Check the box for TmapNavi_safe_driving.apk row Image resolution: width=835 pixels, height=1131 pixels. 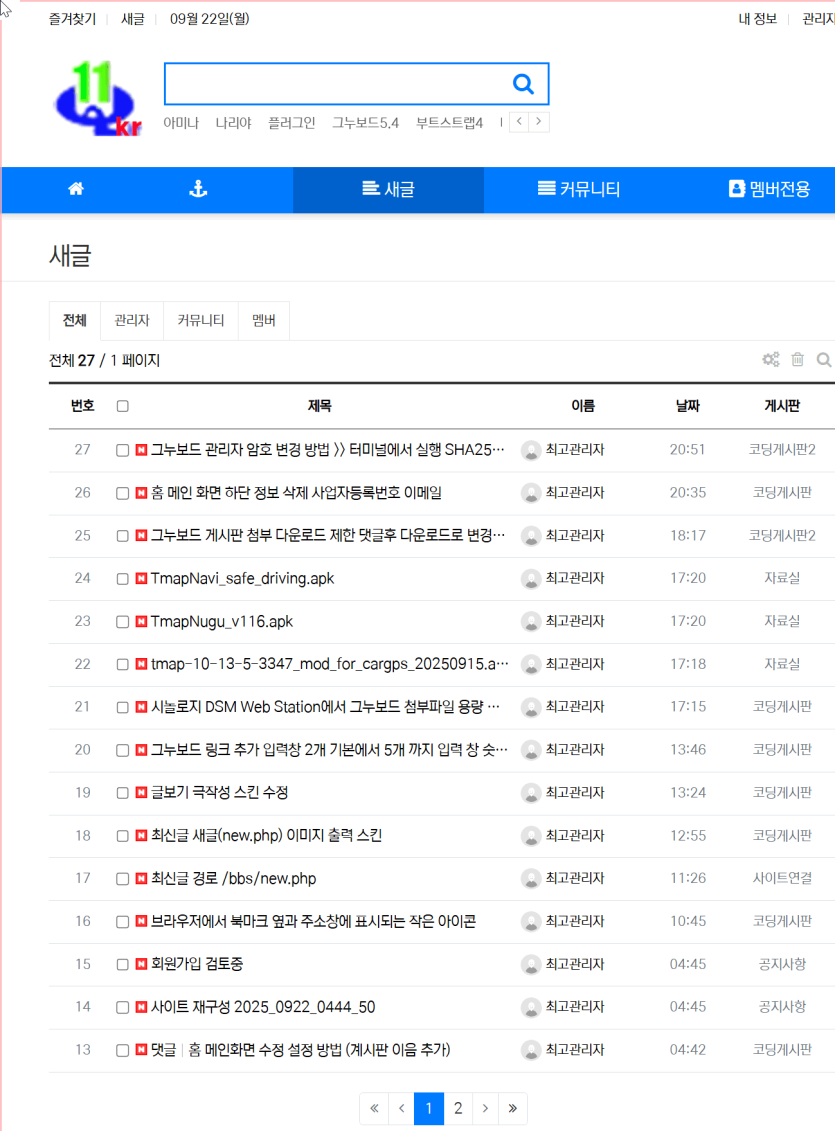tap(123, 578)
